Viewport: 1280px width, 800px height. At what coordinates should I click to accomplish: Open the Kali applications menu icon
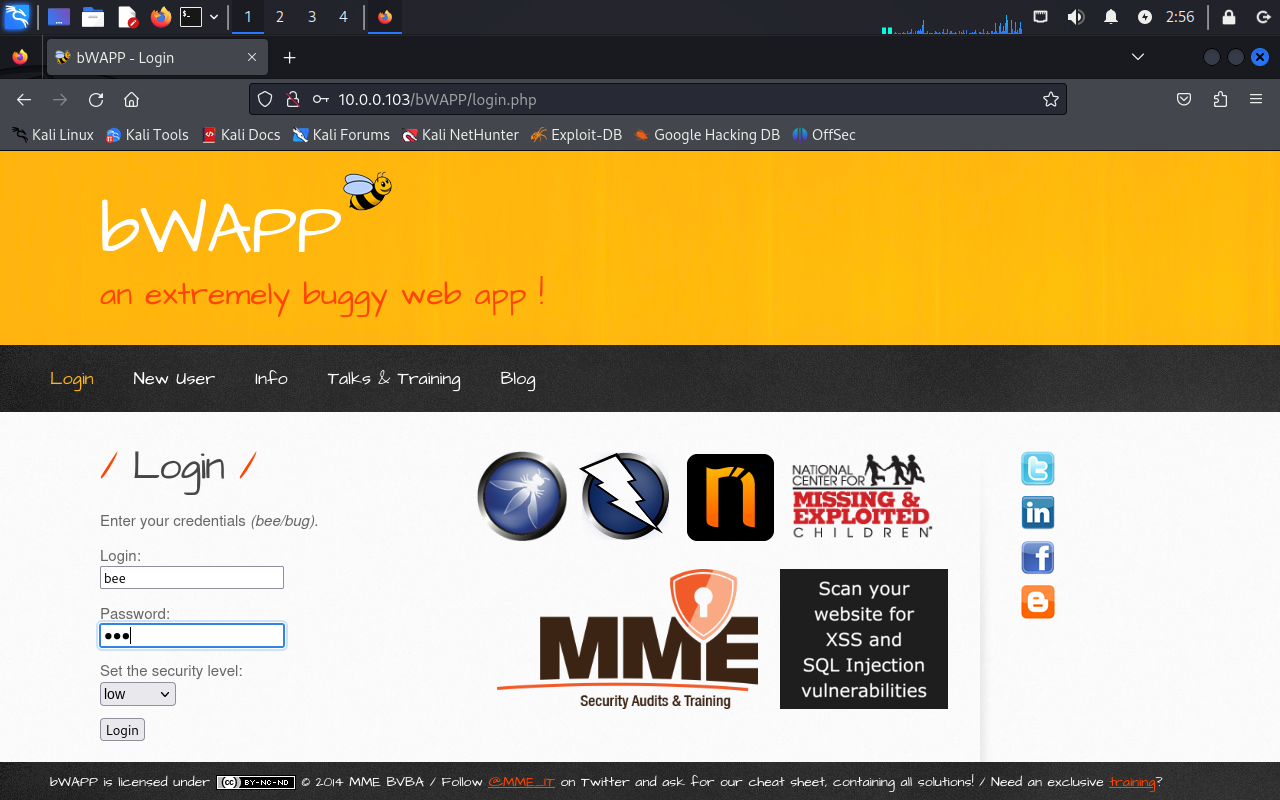point(17,16)
